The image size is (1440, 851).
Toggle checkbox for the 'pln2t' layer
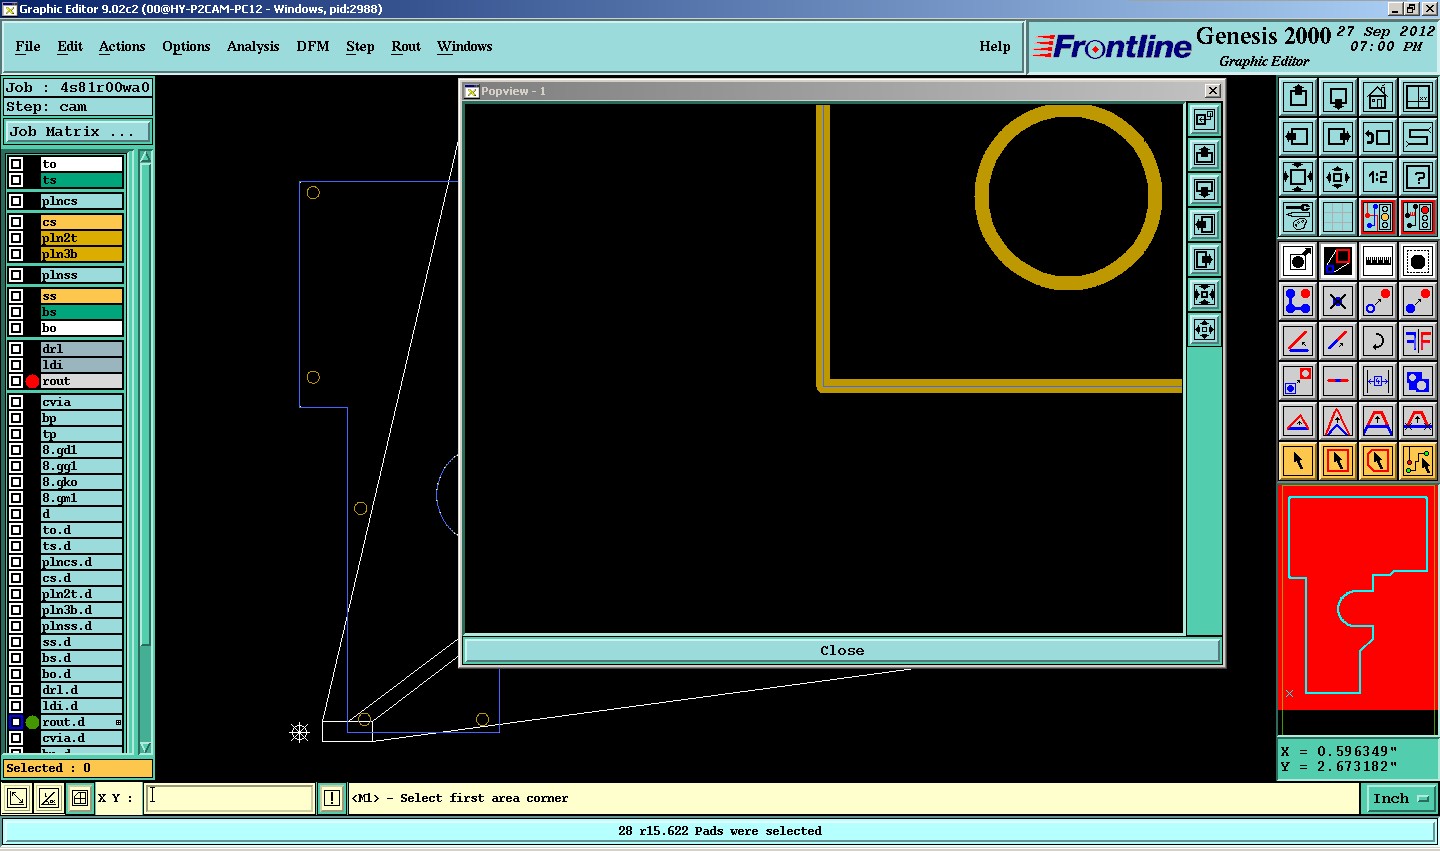[16, 238]
